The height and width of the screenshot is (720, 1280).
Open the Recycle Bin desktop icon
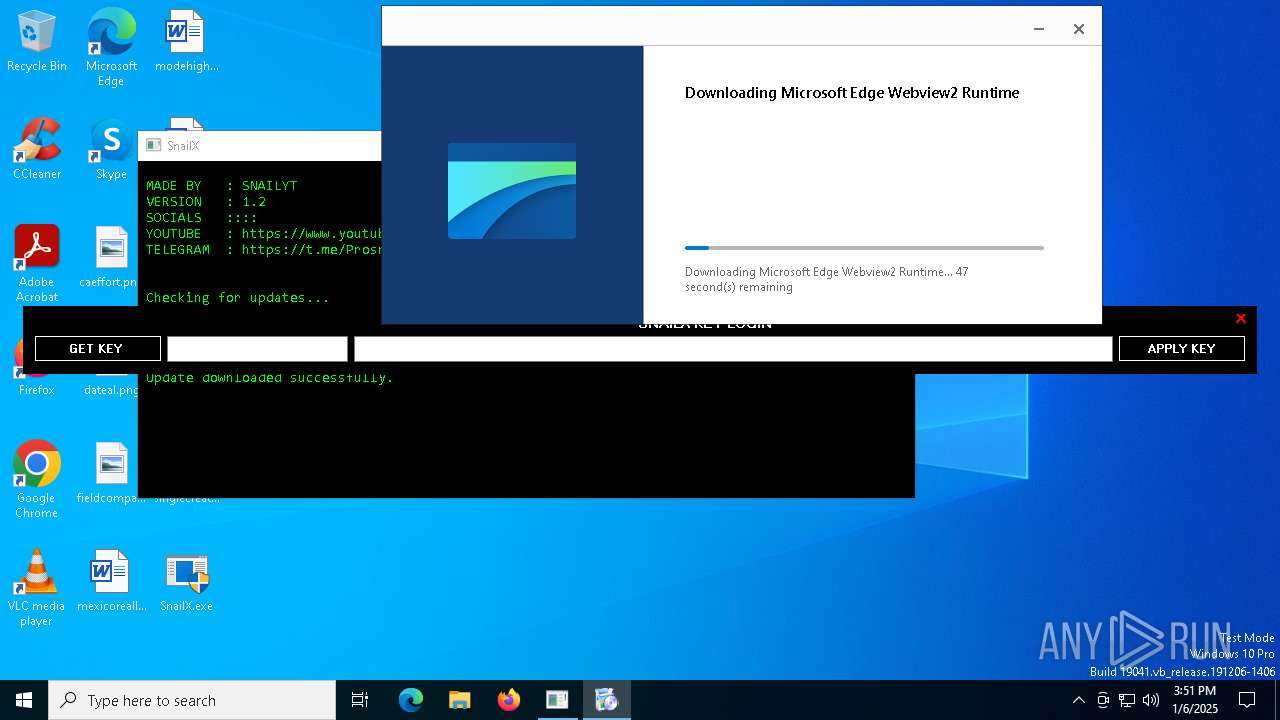37,42
